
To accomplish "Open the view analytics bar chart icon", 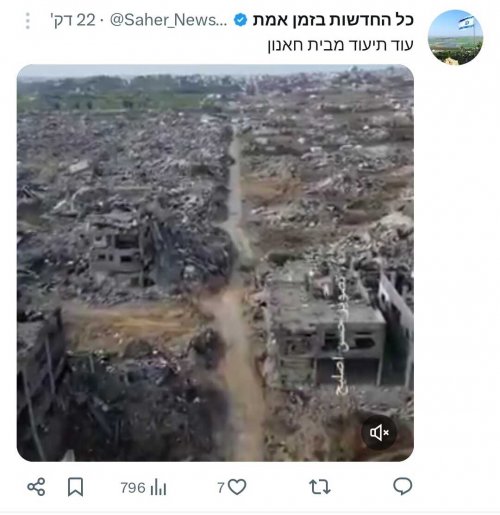I will coord(158,488).
